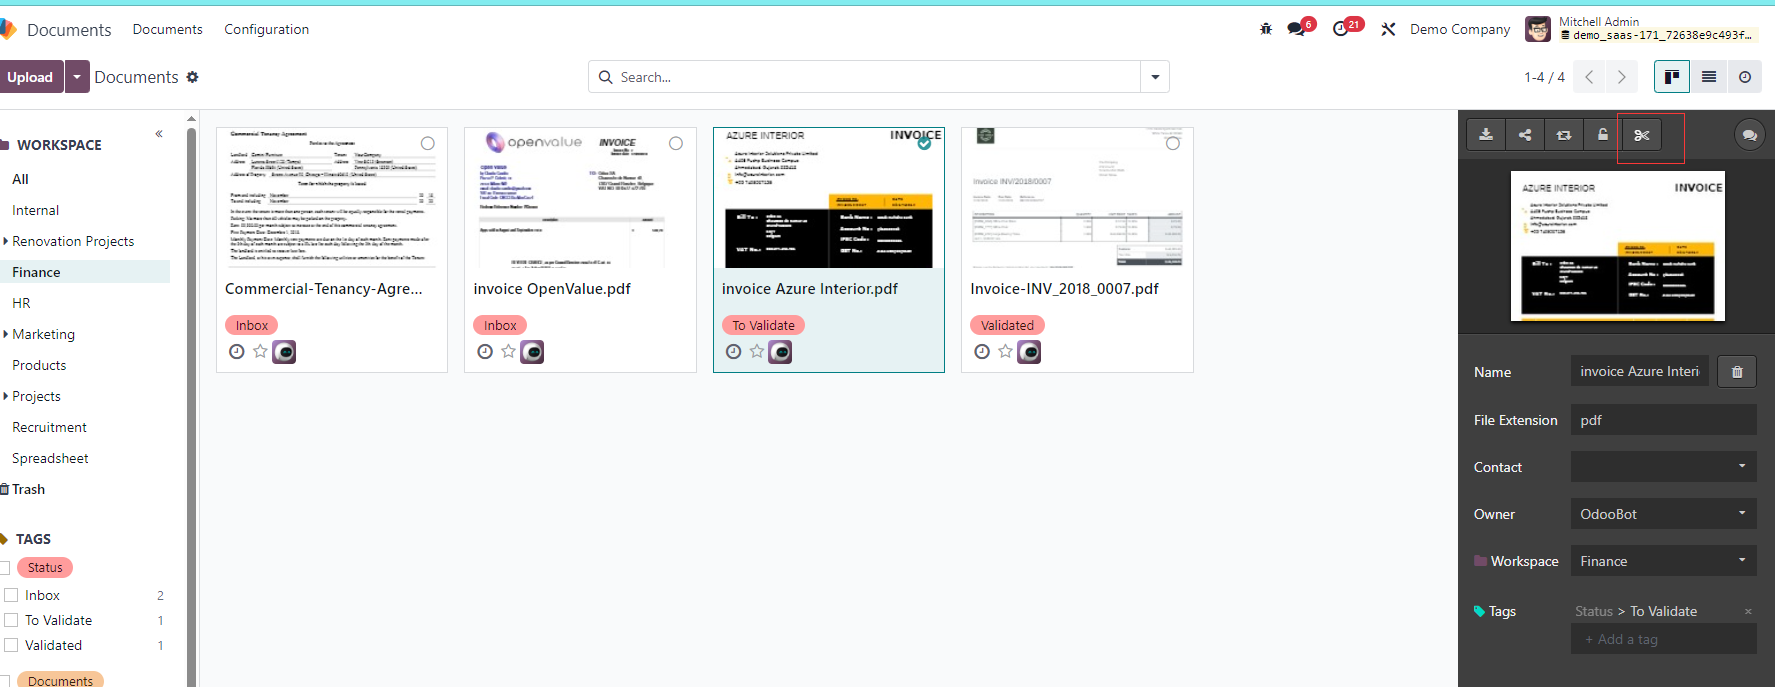This screenshot has width=1775, height=687.
Task: Check the To Validate tag filter
Action: (12, 620)
